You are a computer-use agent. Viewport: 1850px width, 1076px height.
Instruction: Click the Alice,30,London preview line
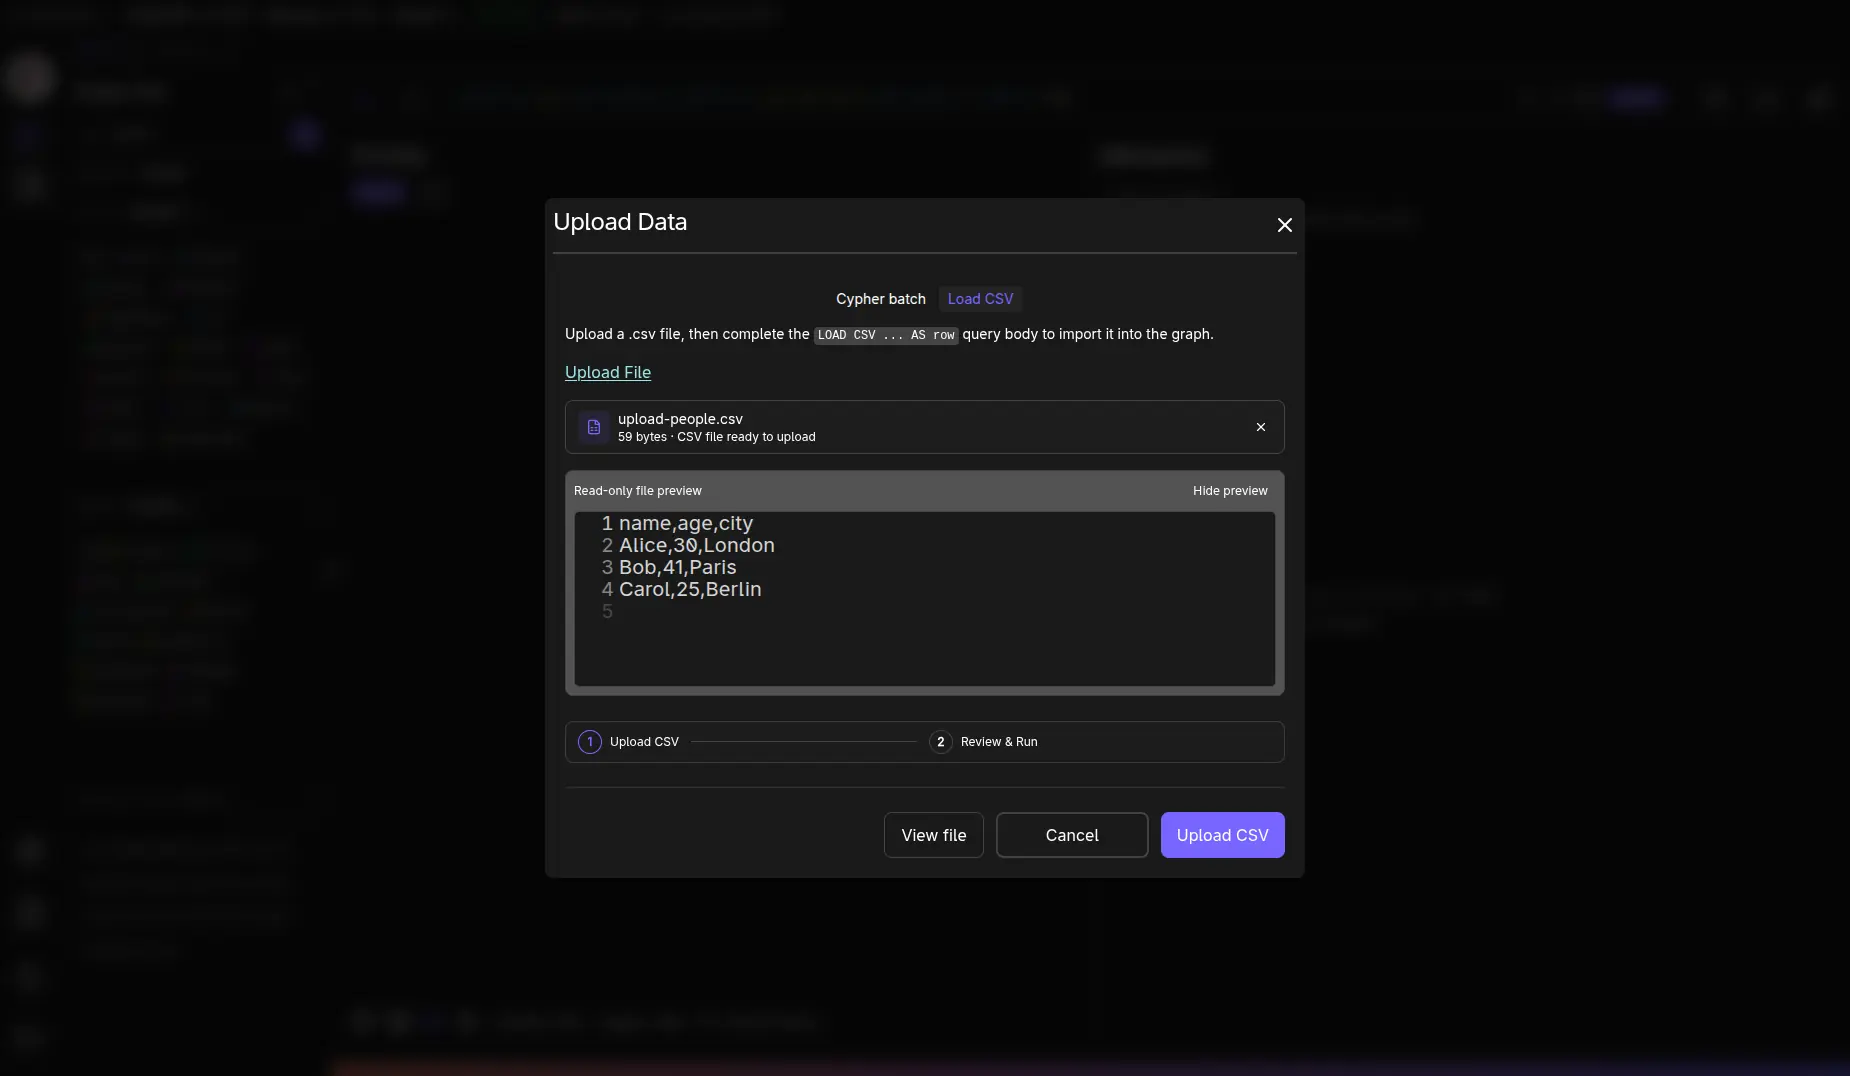pos(697,545)
